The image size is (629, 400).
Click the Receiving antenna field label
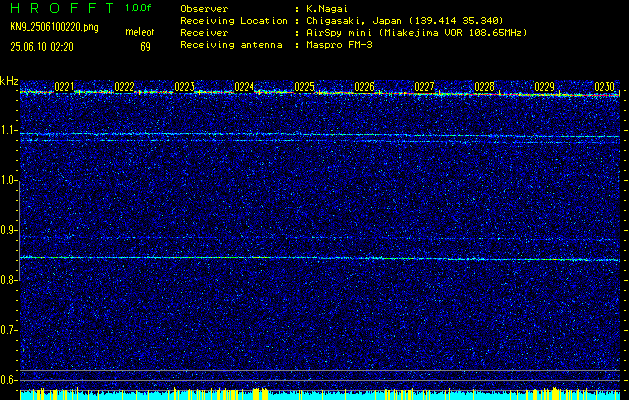tap(231, 45)
